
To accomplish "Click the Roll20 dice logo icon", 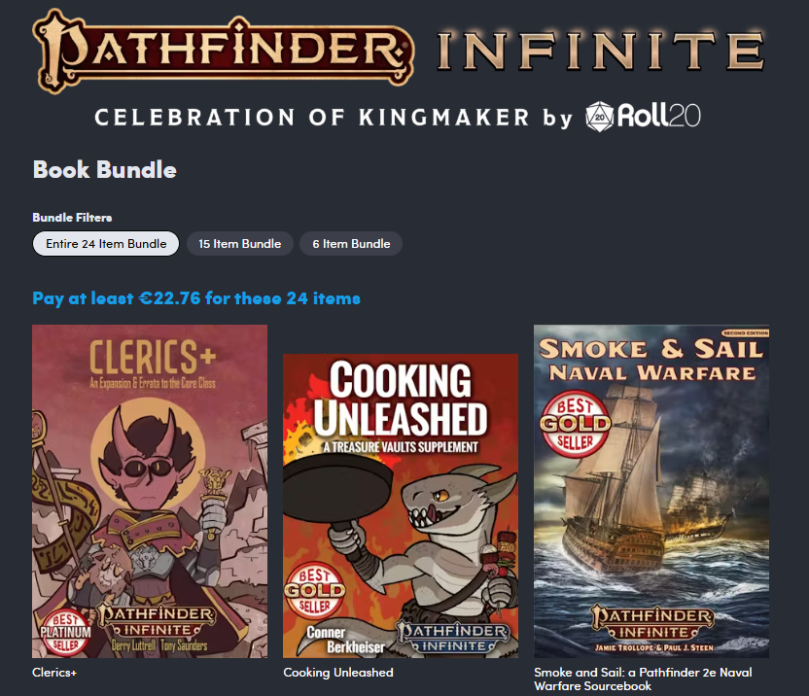I will tap(599, 117).
